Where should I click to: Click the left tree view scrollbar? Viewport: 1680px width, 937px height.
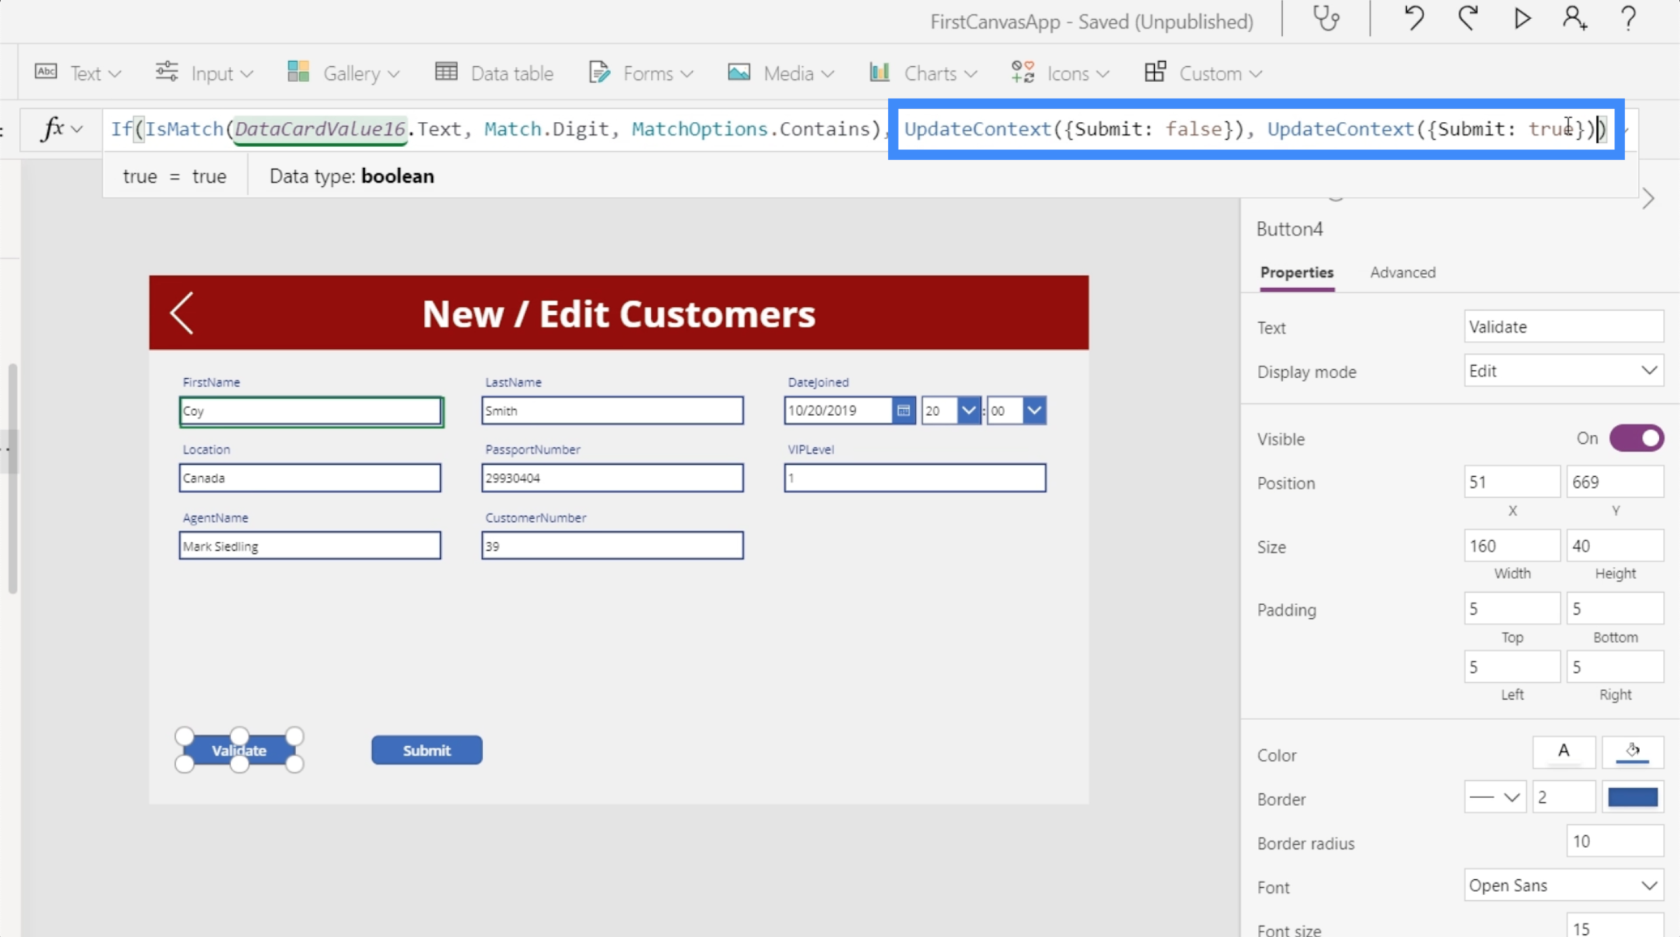pos(12,478)
